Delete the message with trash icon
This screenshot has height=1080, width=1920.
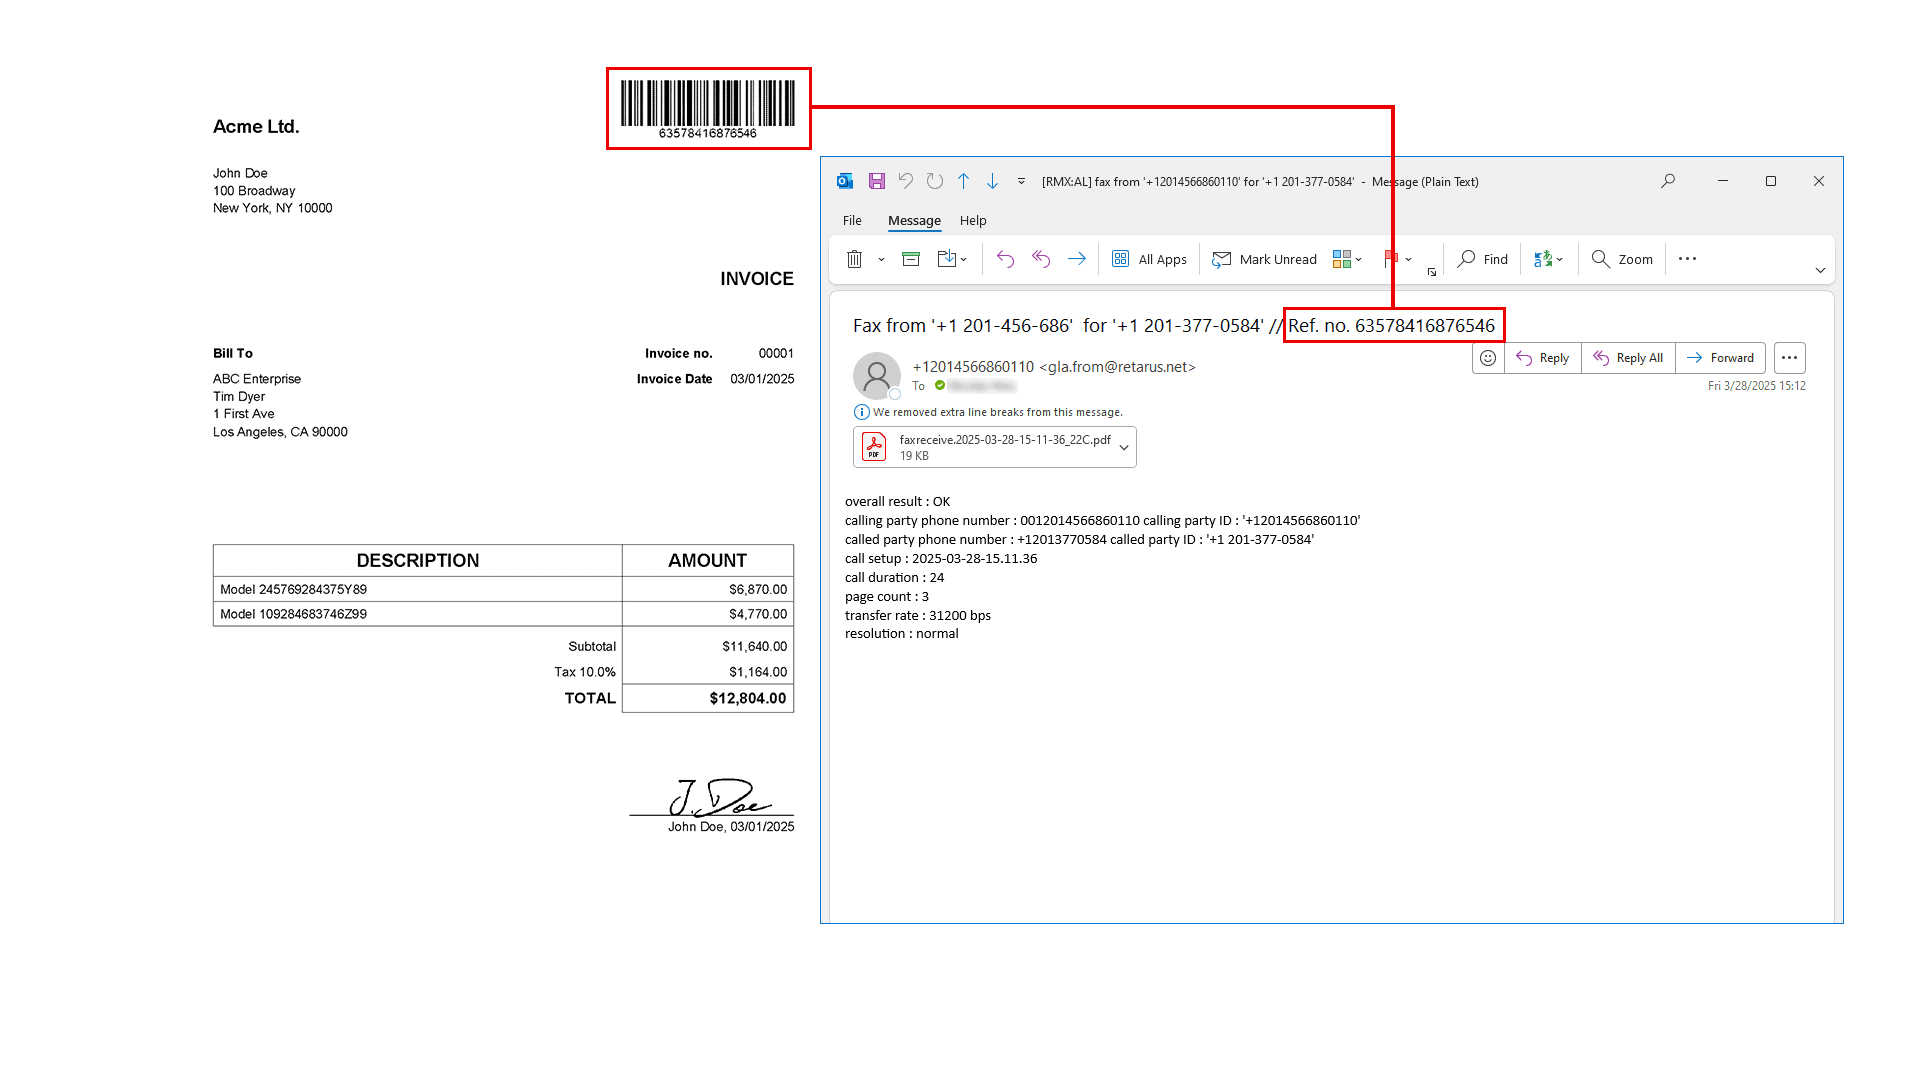point(854,259)
